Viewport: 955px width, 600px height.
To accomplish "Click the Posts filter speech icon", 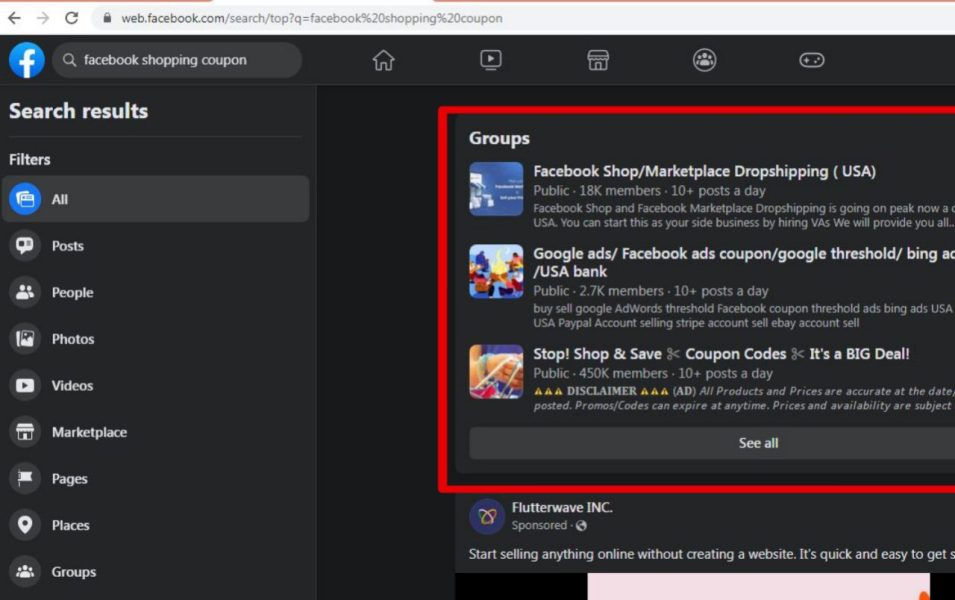I will pyautogui.click(x=25, y=245).
